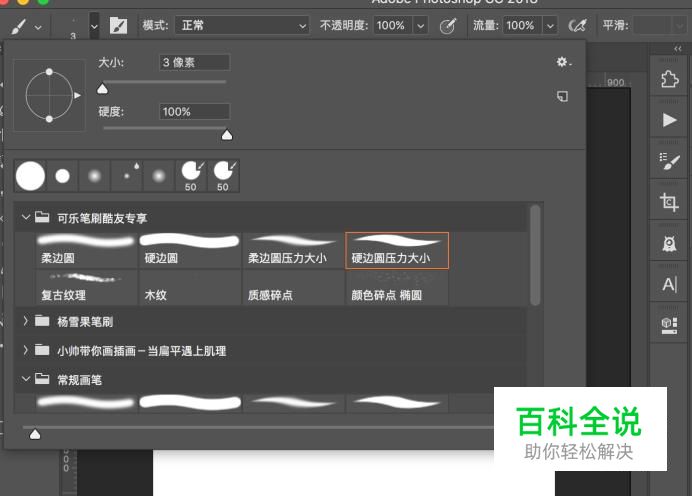Select the 颜色碎点 椭圆 brush preset
This screenshot has width=692, height=496.
pyautogui.click(x=397, y=287)
